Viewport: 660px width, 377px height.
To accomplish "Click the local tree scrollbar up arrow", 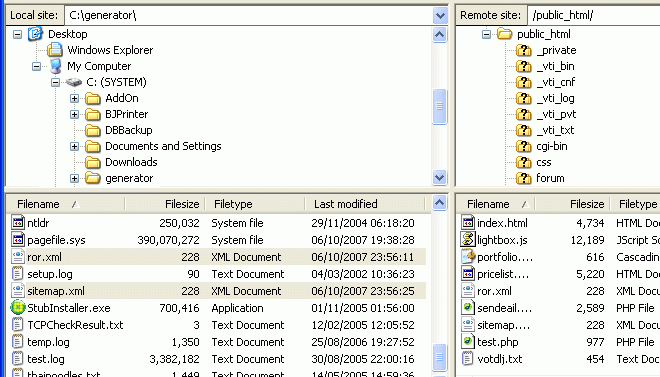I will [x=440, y=35].
